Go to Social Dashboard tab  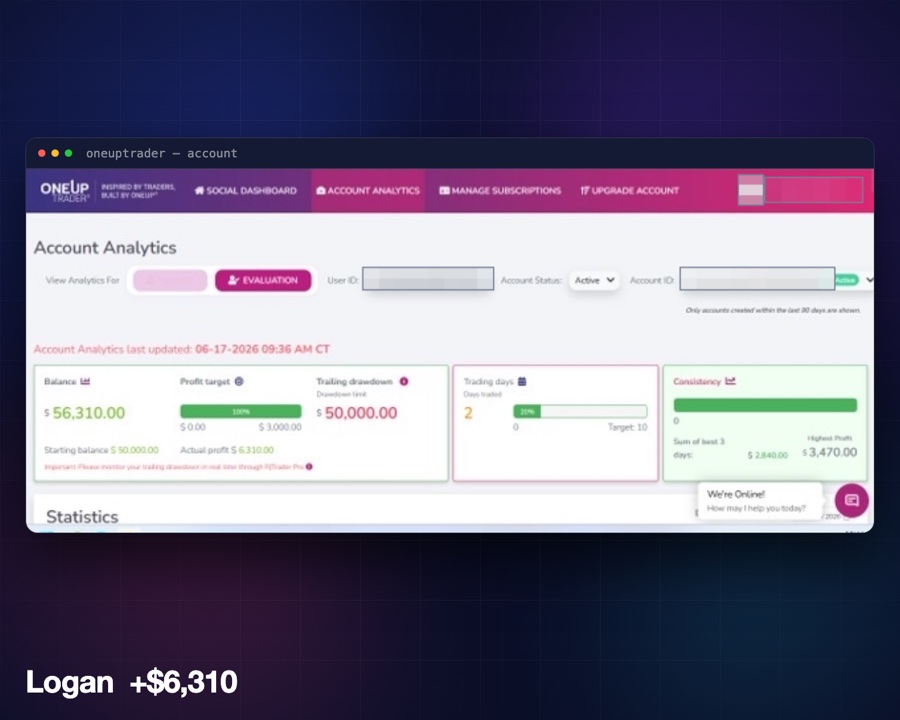tap(246, 191)
